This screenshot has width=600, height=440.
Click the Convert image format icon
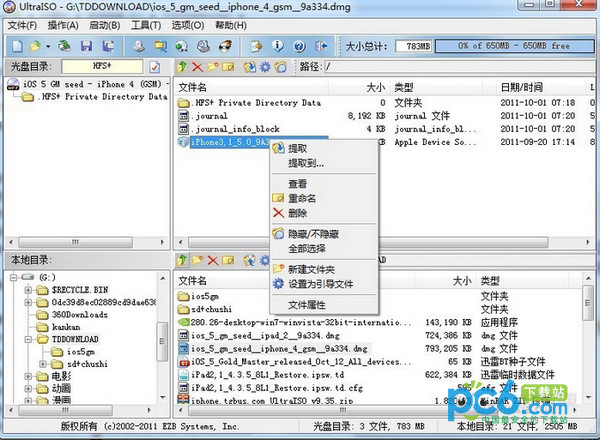pyautogui.click(x=160, y=46)
